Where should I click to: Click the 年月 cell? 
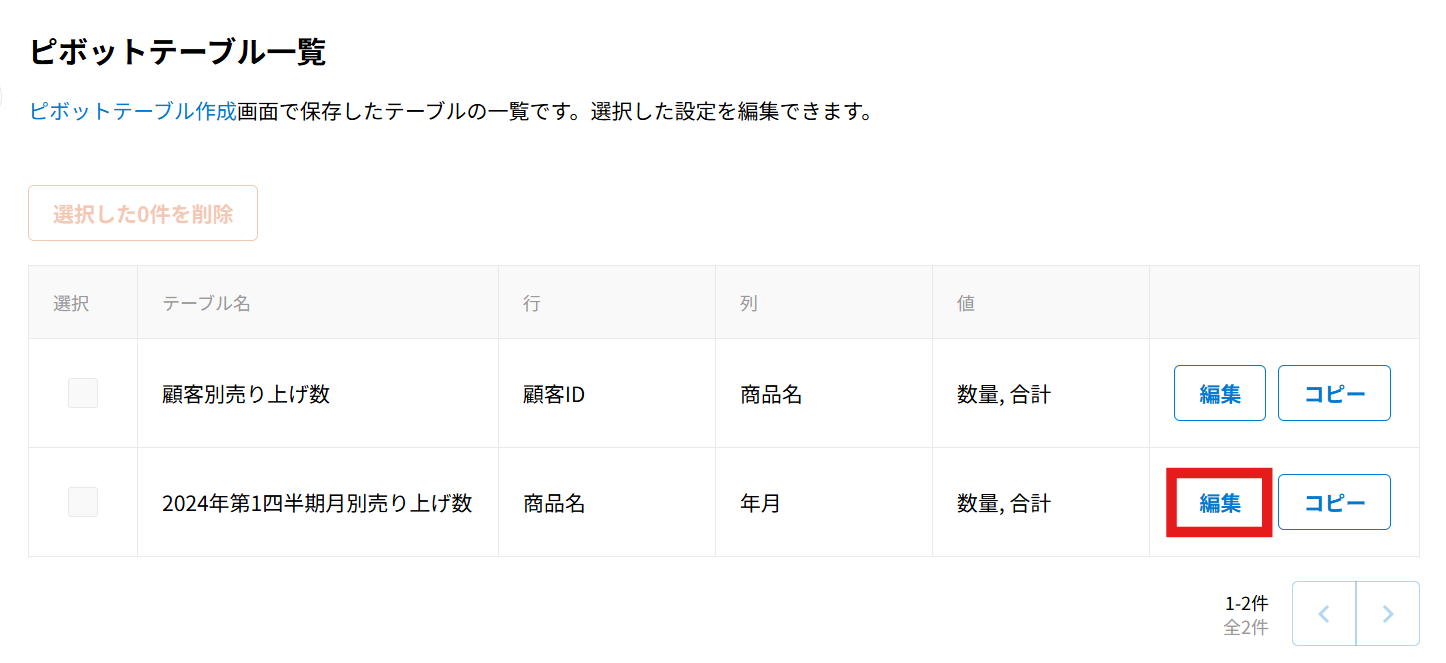tap(760, 503)
